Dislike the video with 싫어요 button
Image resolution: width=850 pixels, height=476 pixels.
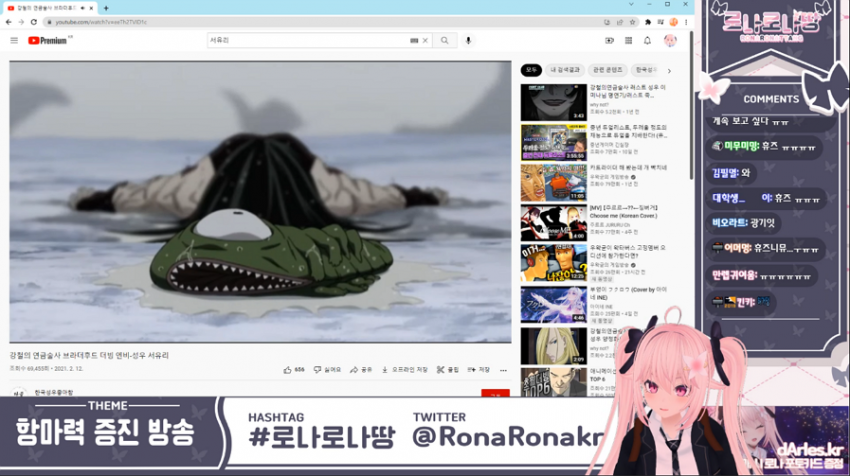coord(327,370)
